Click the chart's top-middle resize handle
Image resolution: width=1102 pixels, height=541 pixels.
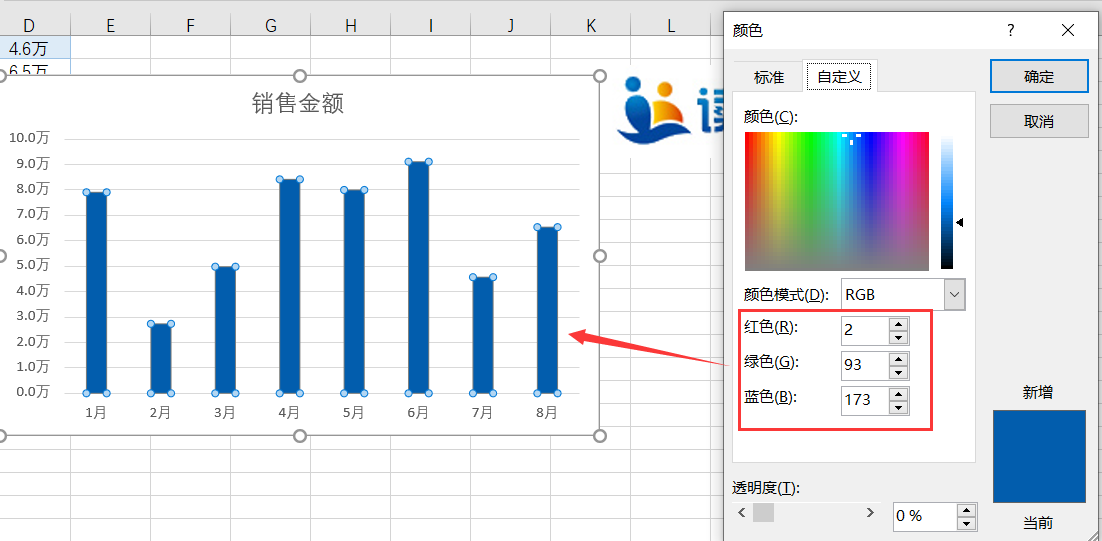(299, 76)
